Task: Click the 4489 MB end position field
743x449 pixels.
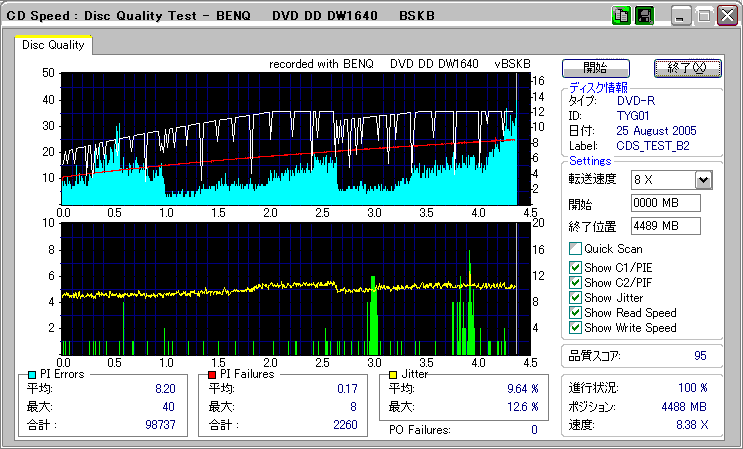Action: 665,226
